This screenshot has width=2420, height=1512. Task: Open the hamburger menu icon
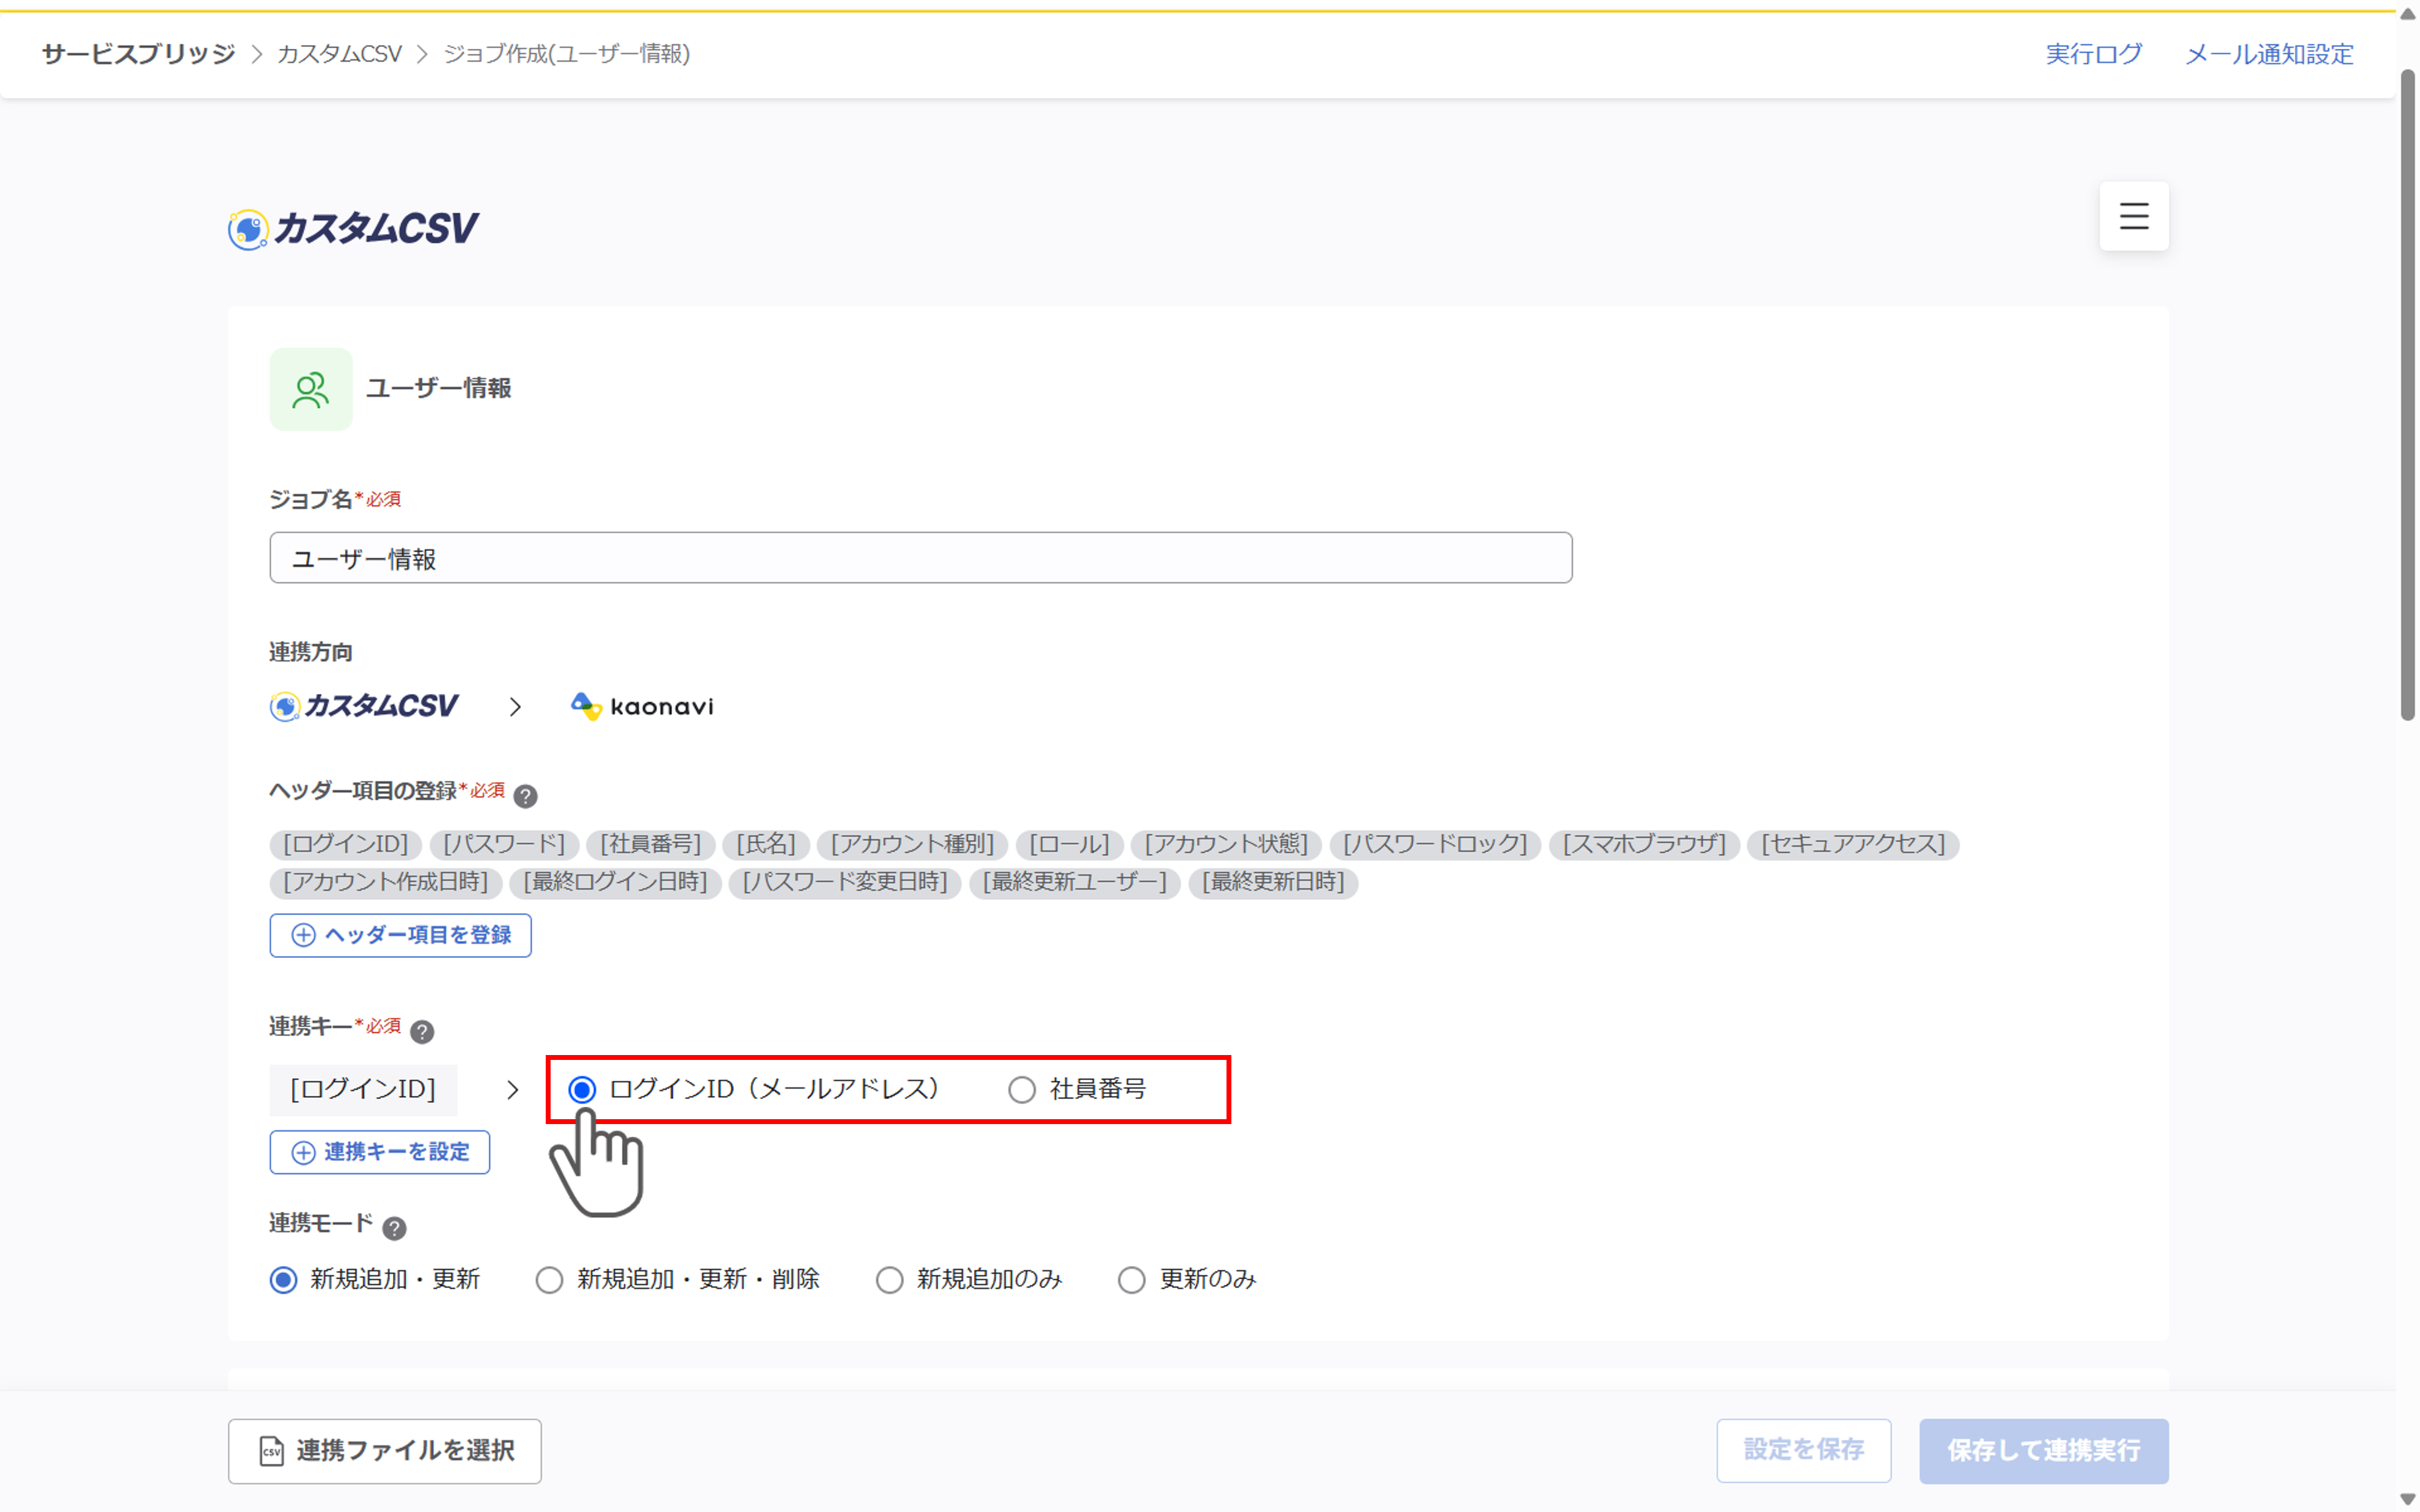point(2133,216)
